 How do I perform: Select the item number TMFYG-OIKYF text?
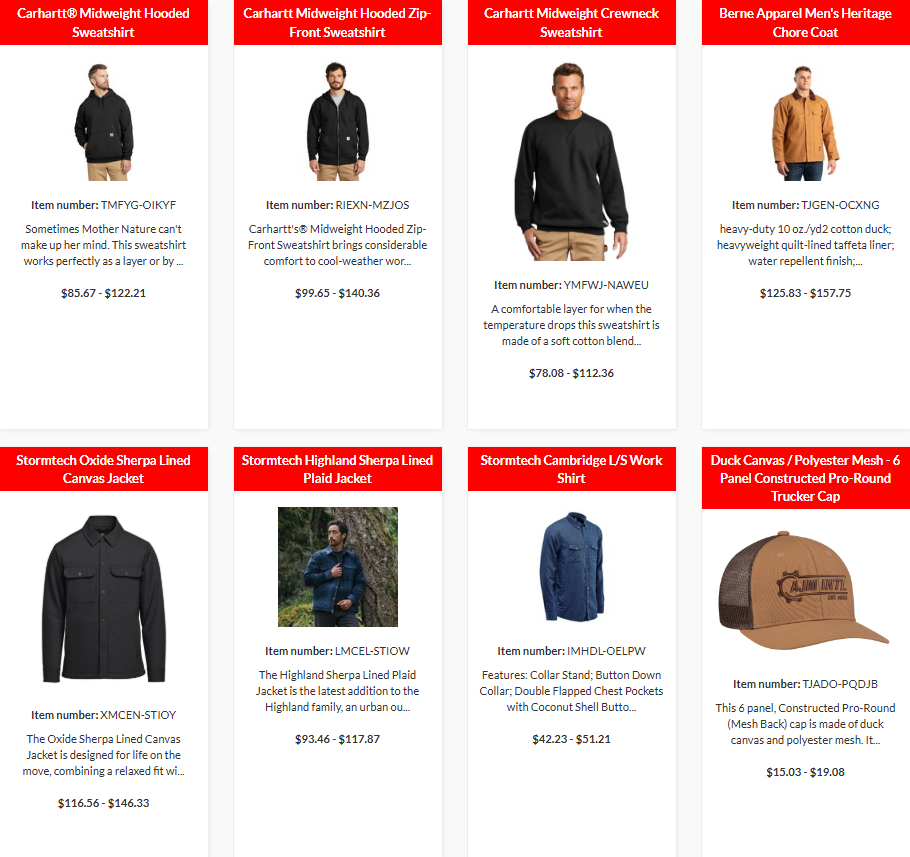coord(138,205)
